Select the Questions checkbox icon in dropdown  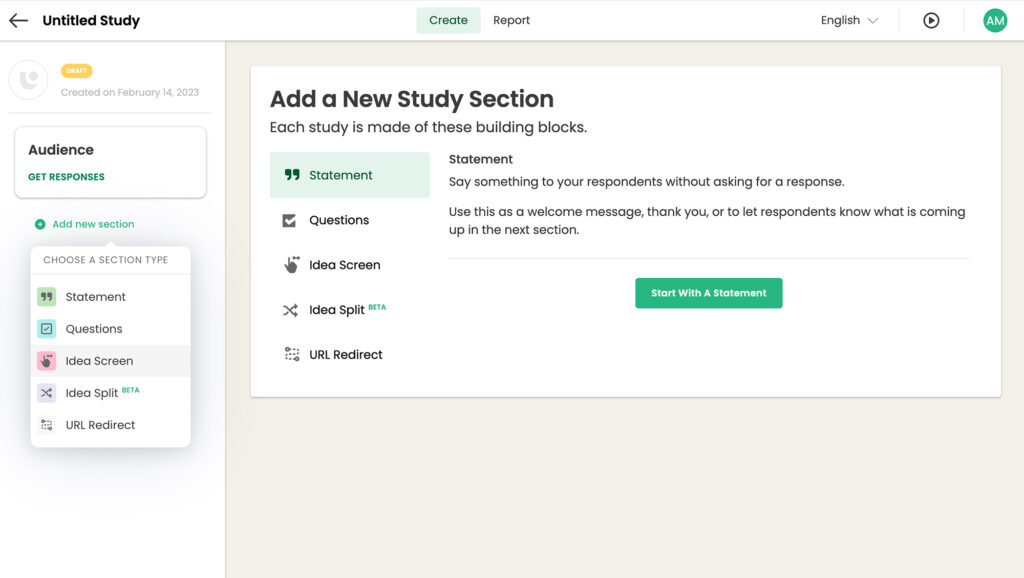coord(46,329)
